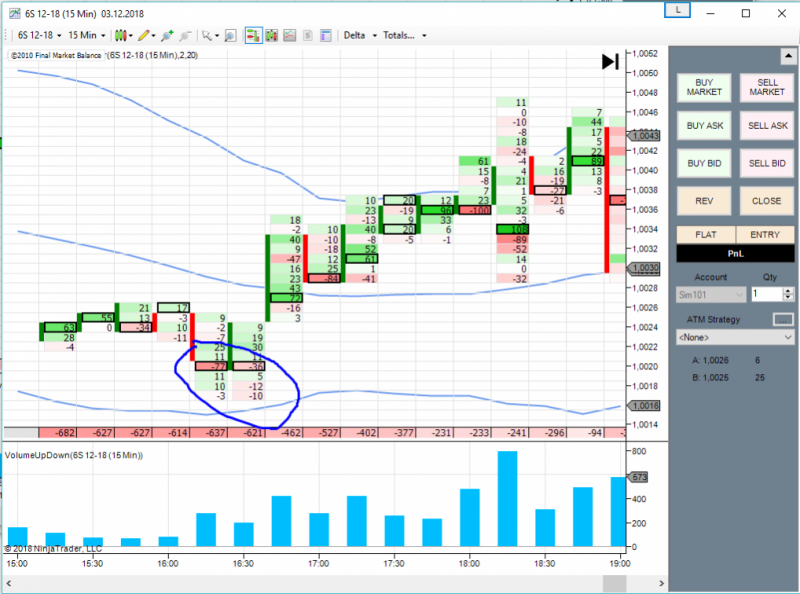Open the Delta dropdown
Image resolution: width=800 pixels, height=594 pixels.
click(360, 35)
